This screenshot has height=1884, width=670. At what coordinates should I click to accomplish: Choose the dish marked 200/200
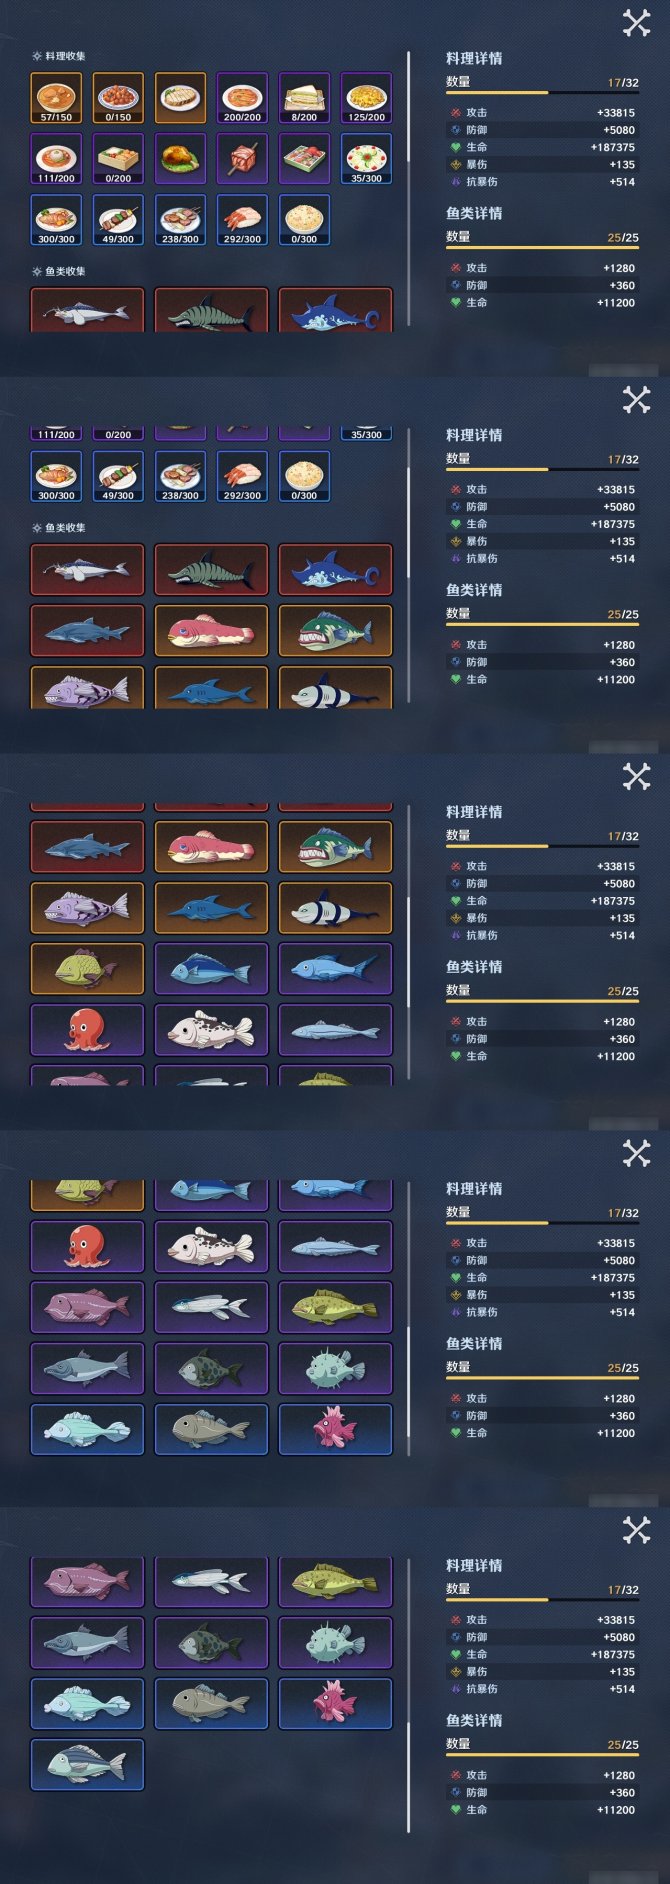tap(242, 98)
